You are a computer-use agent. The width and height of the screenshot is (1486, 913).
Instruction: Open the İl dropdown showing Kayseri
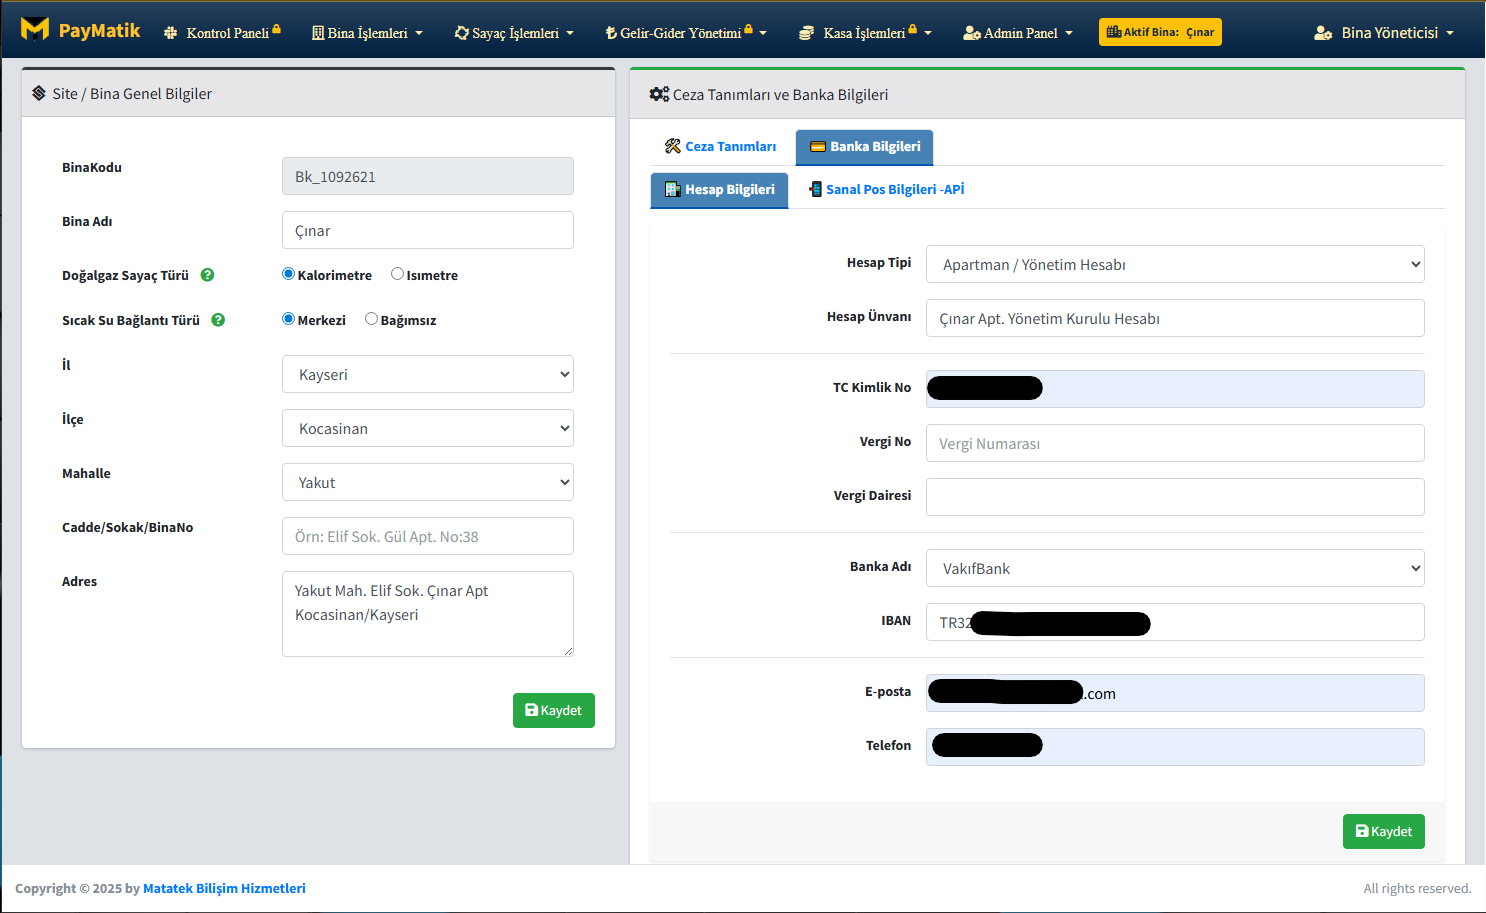(427, 374)
